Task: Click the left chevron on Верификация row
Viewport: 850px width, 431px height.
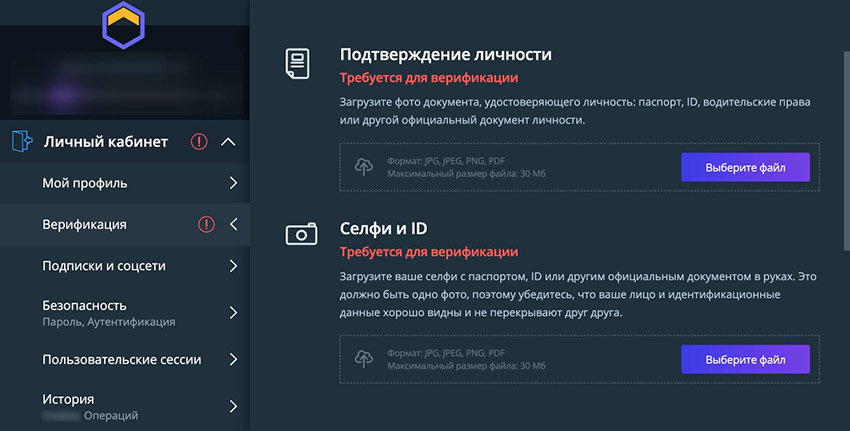Action: coord(234,224)
